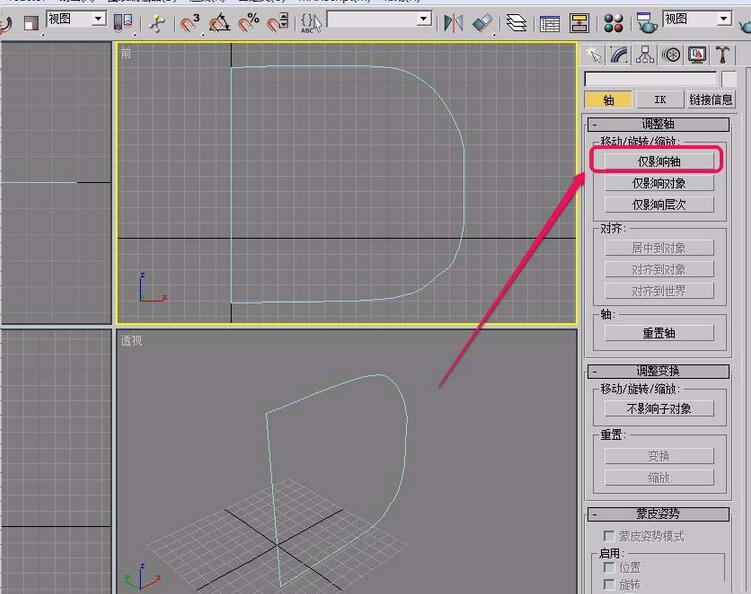Collapse the 调整轴 rollout
The image size is (751, 594).
pos(659,125)
